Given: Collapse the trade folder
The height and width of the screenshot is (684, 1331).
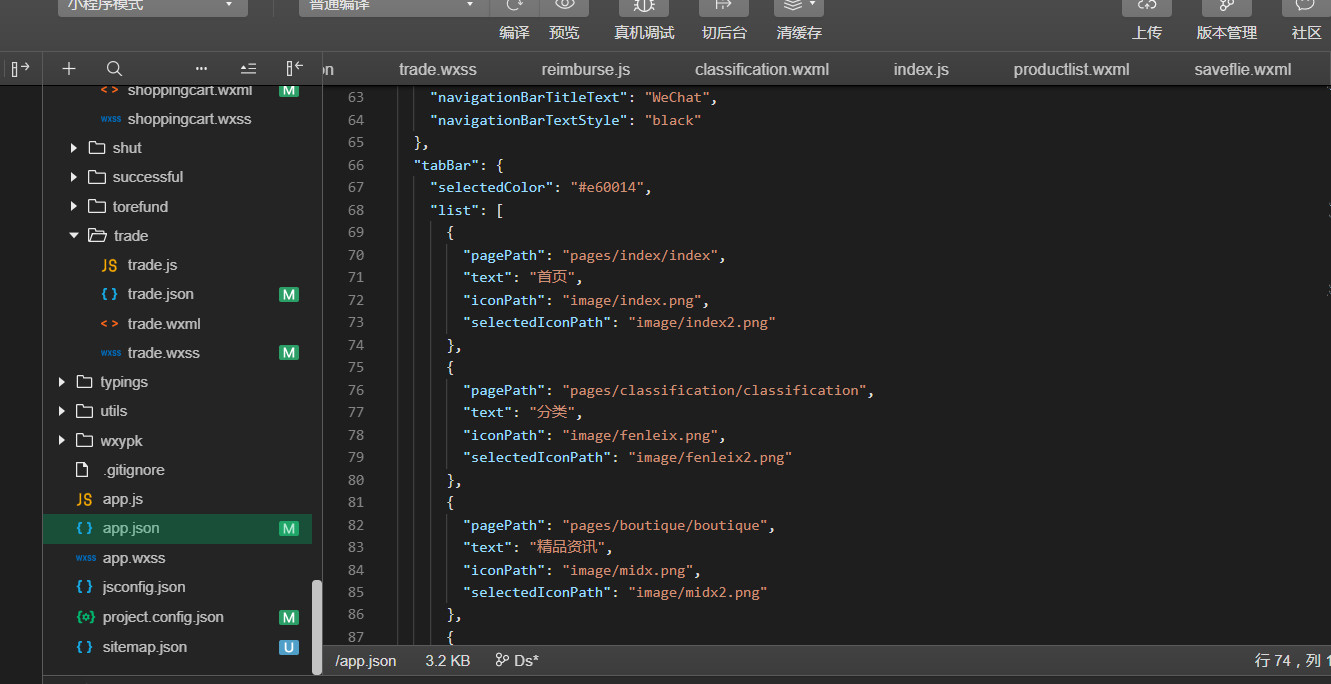Looking at the screenshot, I should click(74, 236).
